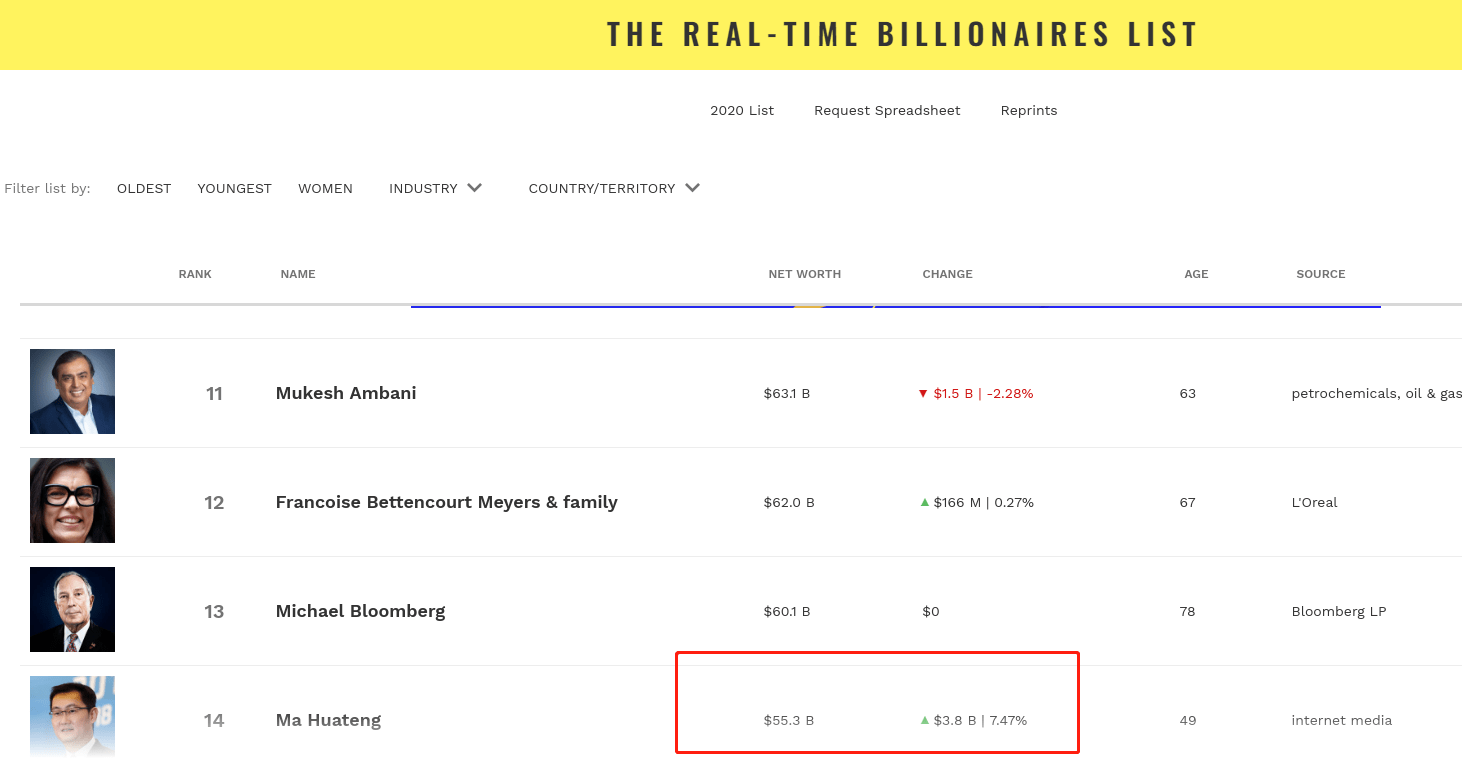
Task: Click Request Spreadsheet link
Action: [887, 110]
